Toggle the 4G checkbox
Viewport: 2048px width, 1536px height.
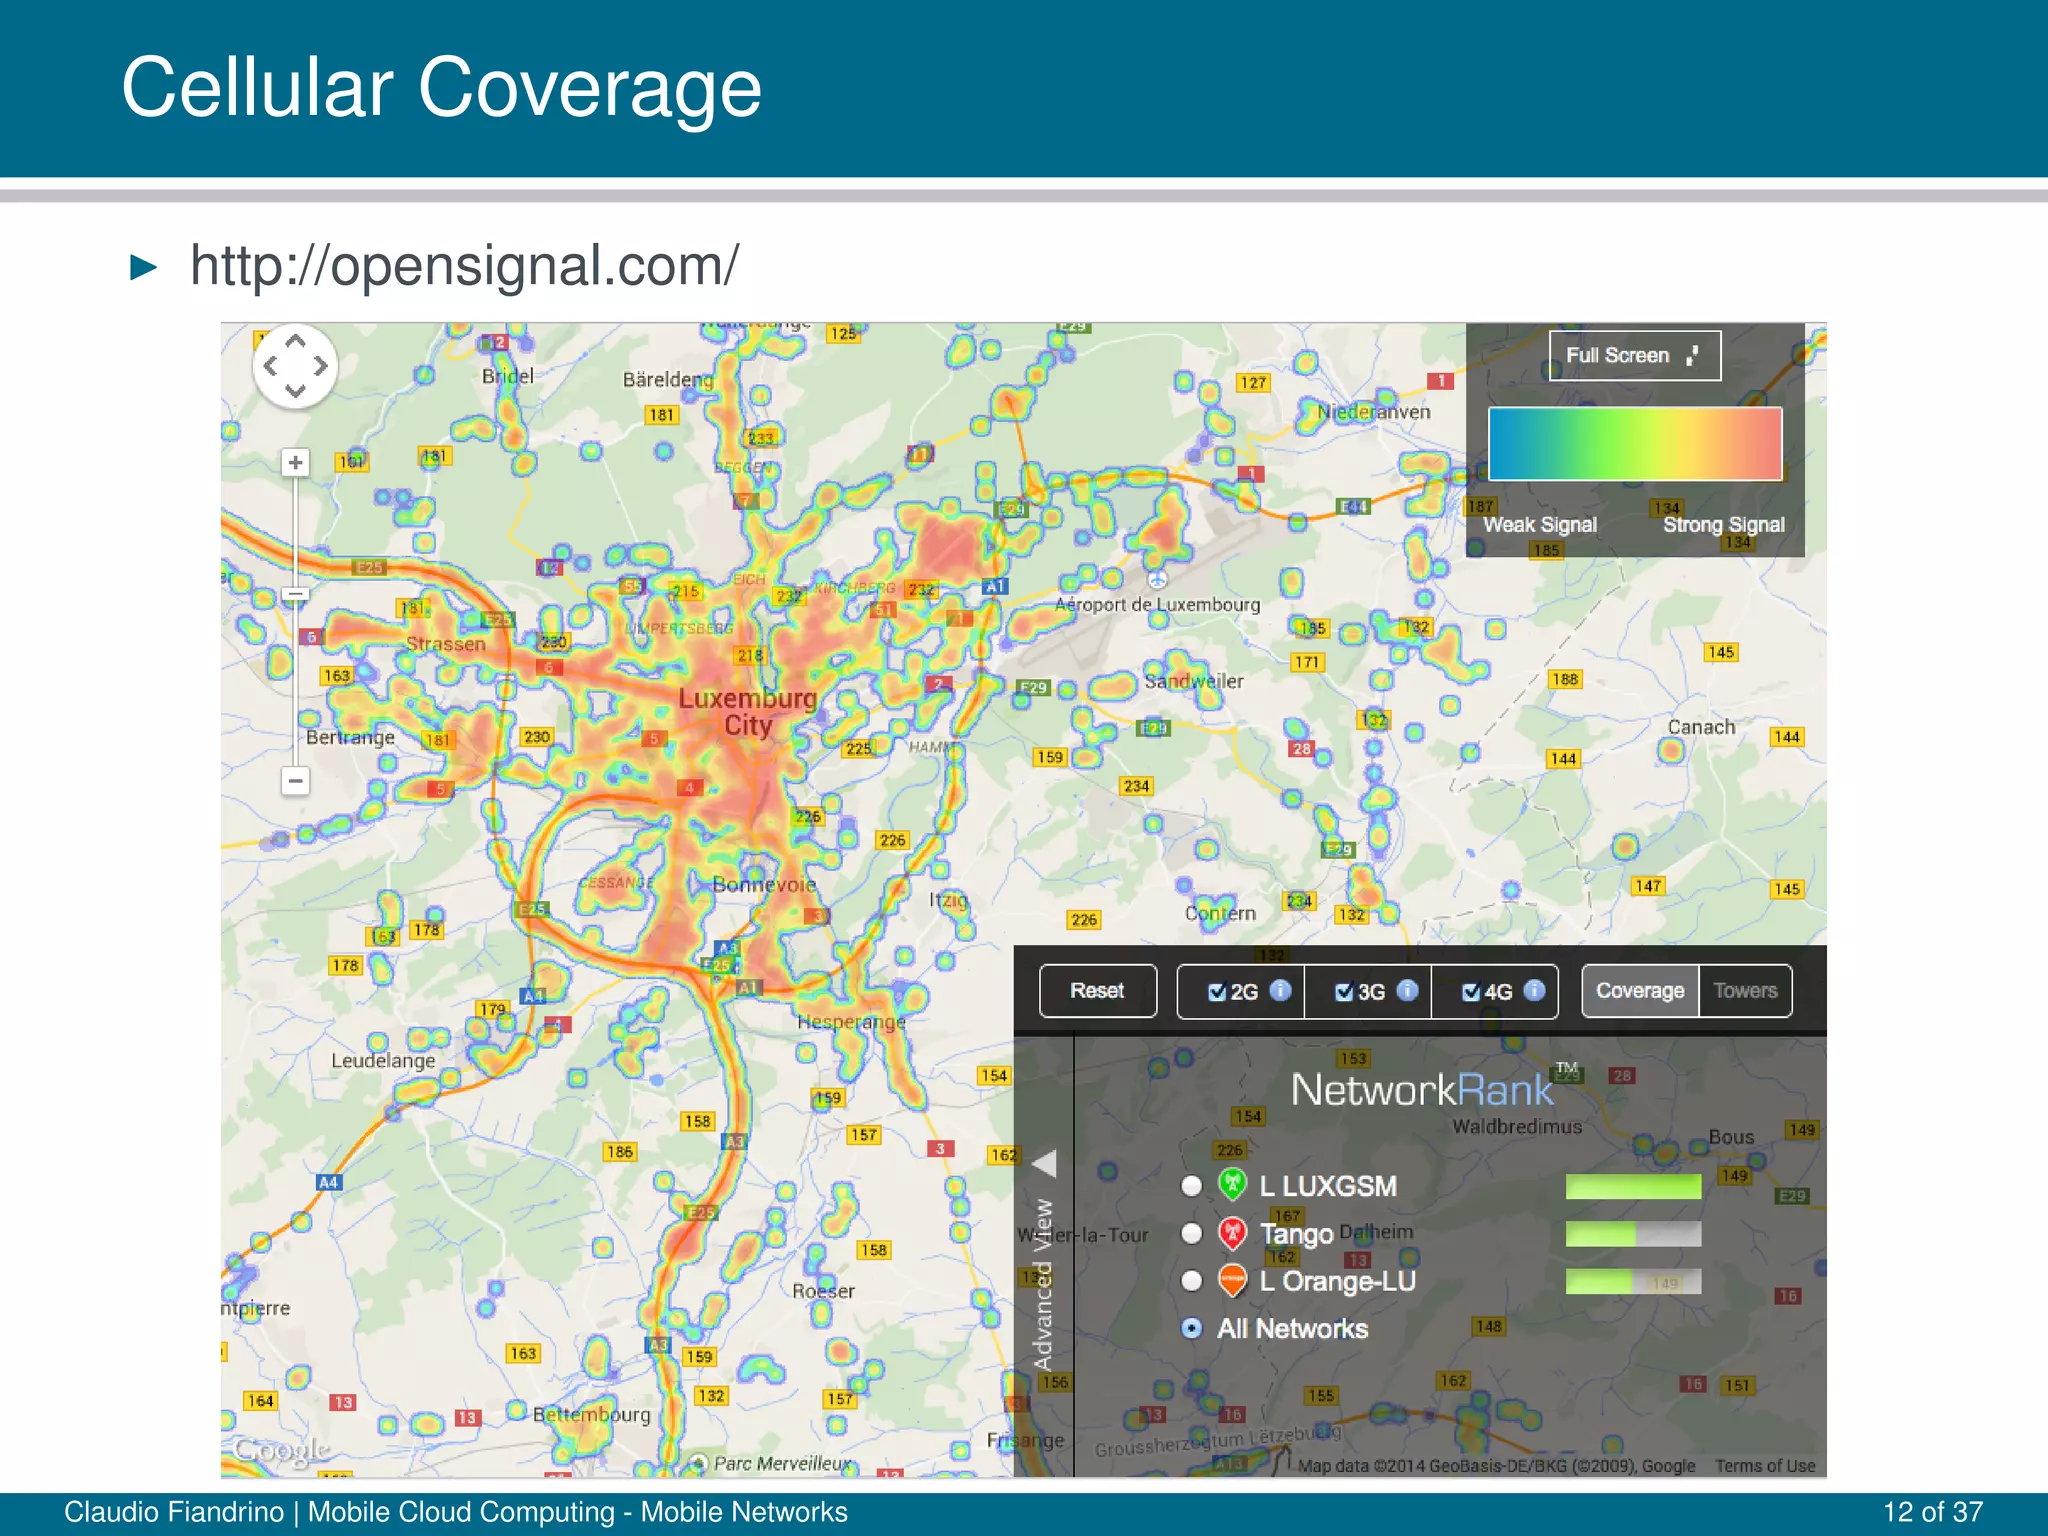pos(1471,992)
